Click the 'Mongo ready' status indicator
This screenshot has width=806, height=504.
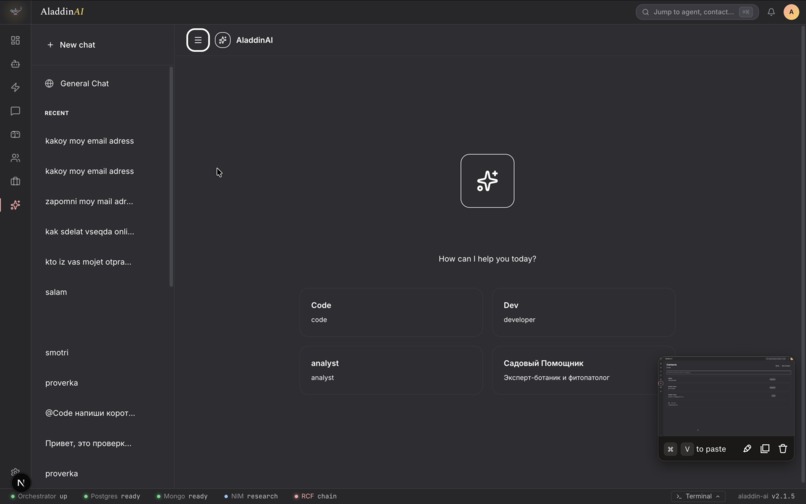point(182,496)
